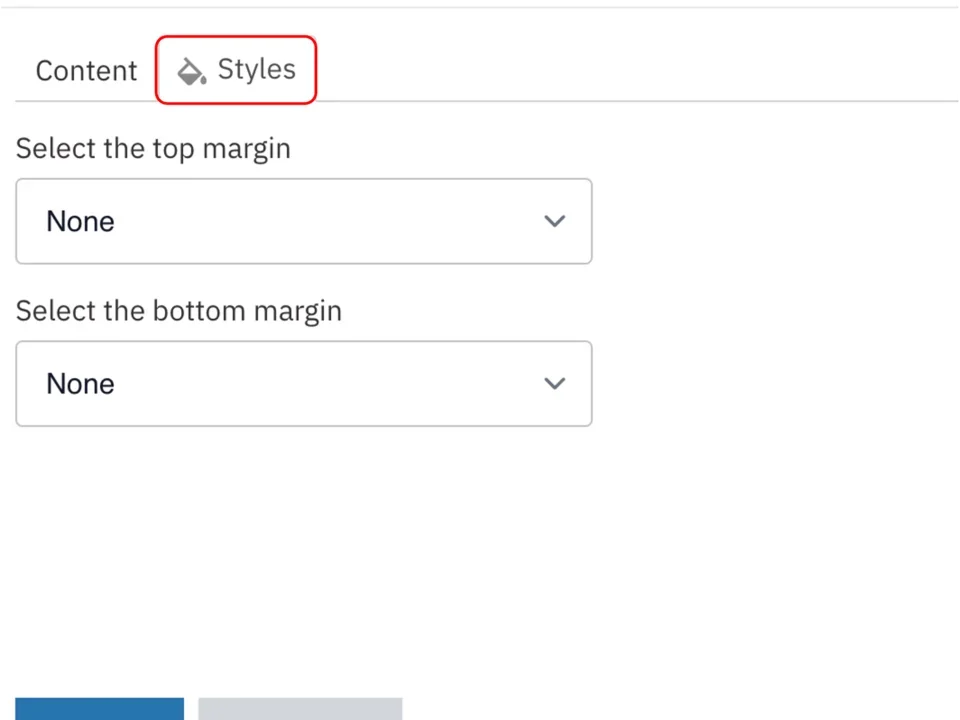Click the paint bucket icon on Styles tab
The image size is (960, 720).
pyautogui.click(x=190, y=70)
